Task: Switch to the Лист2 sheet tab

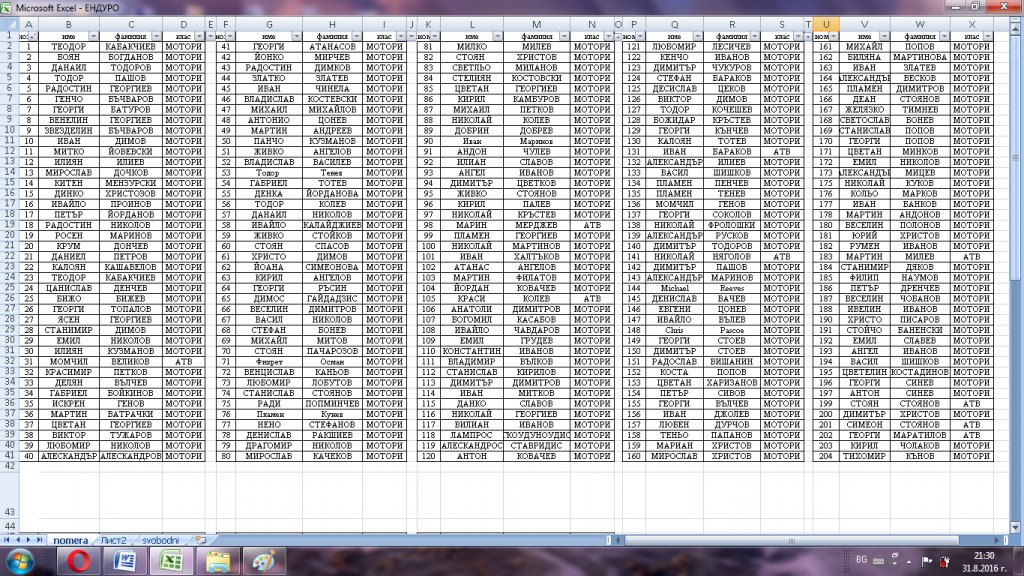Action: point(114,539)
